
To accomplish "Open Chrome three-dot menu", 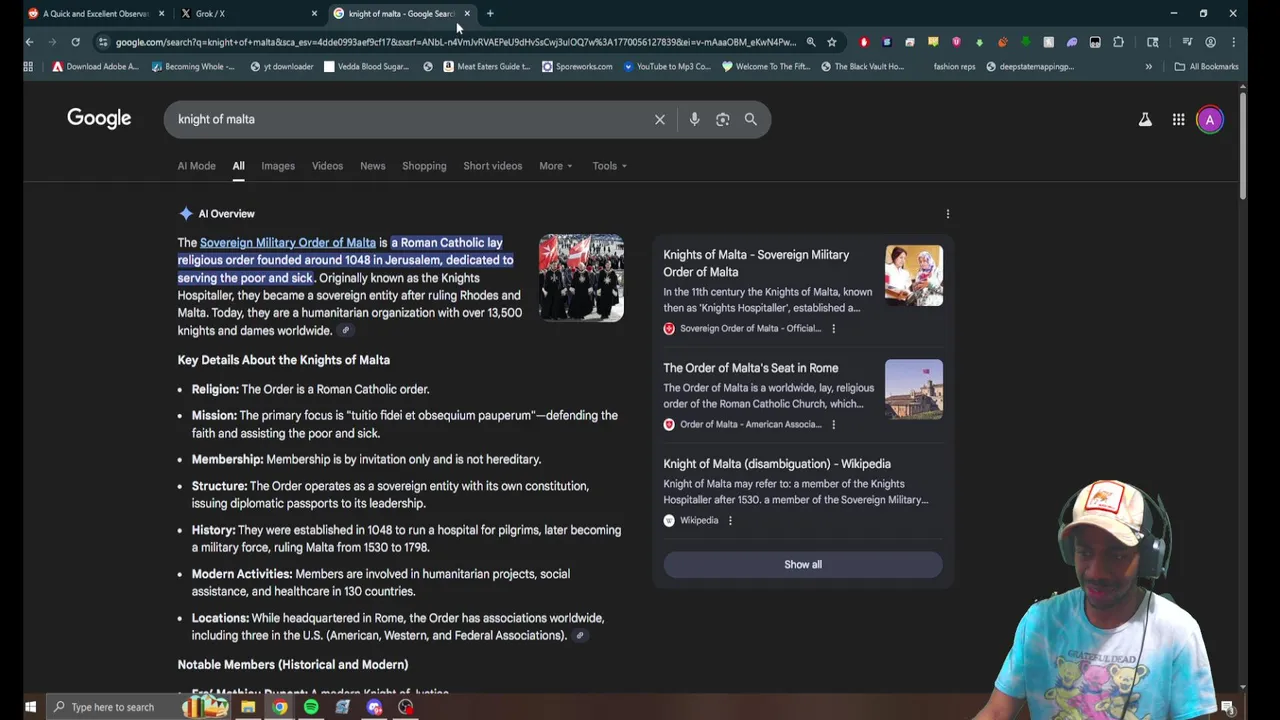I will [1233, 42].
